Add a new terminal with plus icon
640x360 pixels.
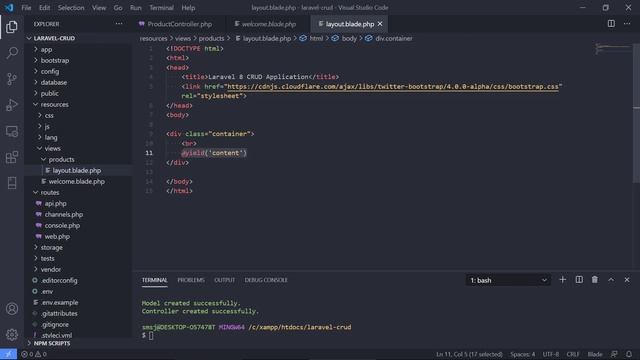(x=562, y=280)
